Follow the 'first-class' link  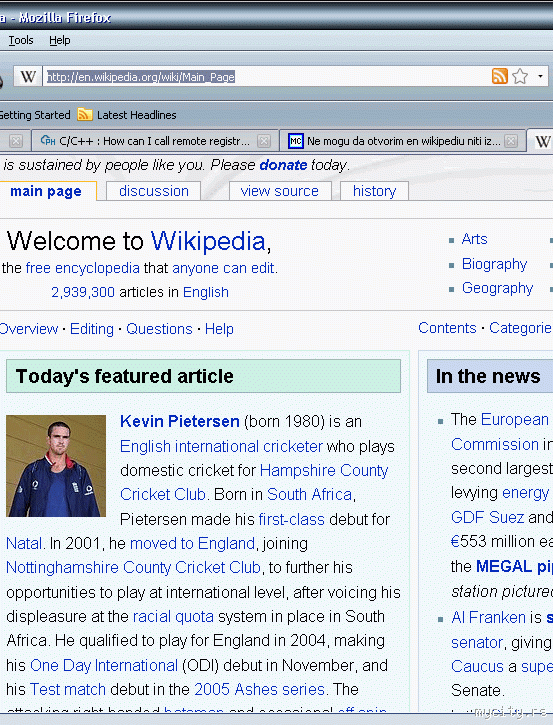click(x=291, y=519)
